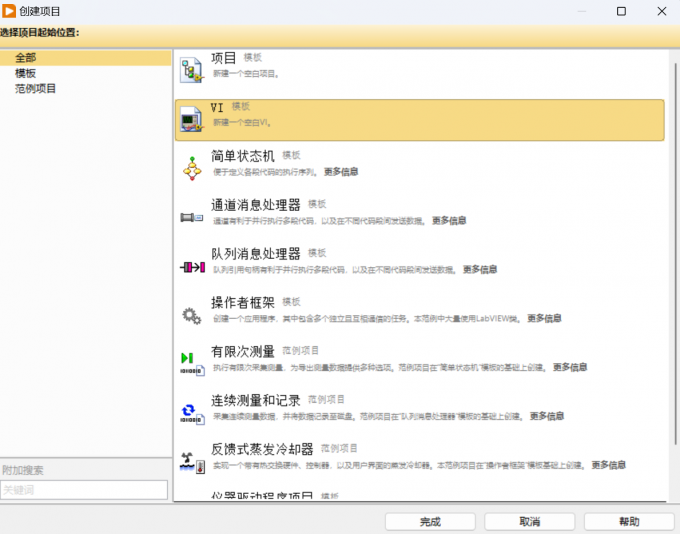Viewport: 680px width, 534px height.
Task: Select the 队列消息处理器 title text
Action: tap(256, 254)
